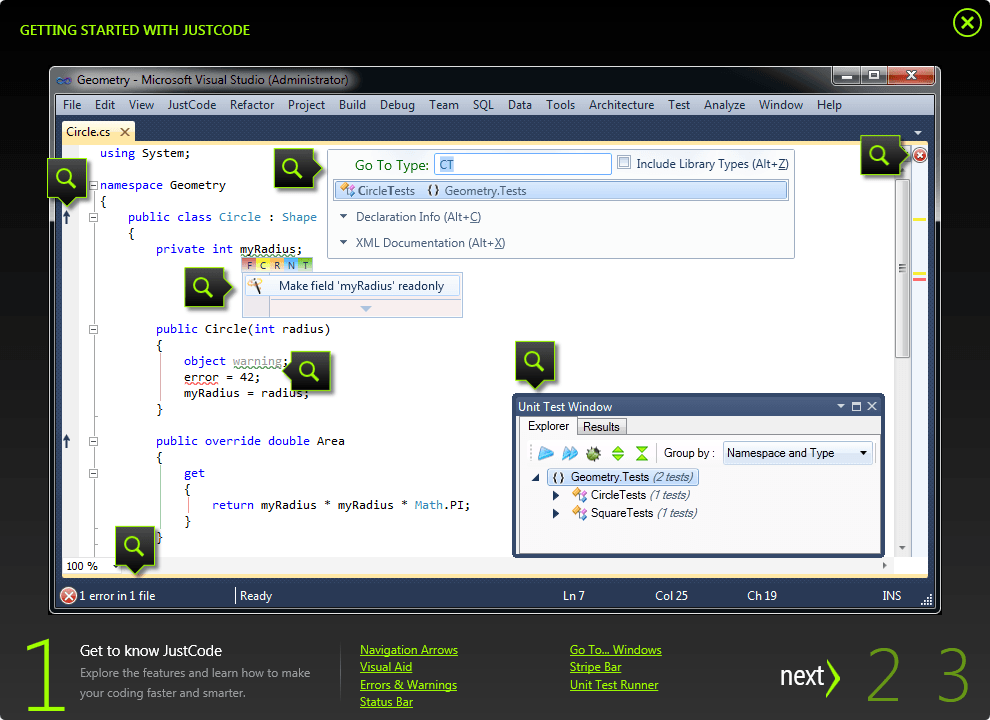
Task: Open the JustCode menu
Action: tap(192, 105)
